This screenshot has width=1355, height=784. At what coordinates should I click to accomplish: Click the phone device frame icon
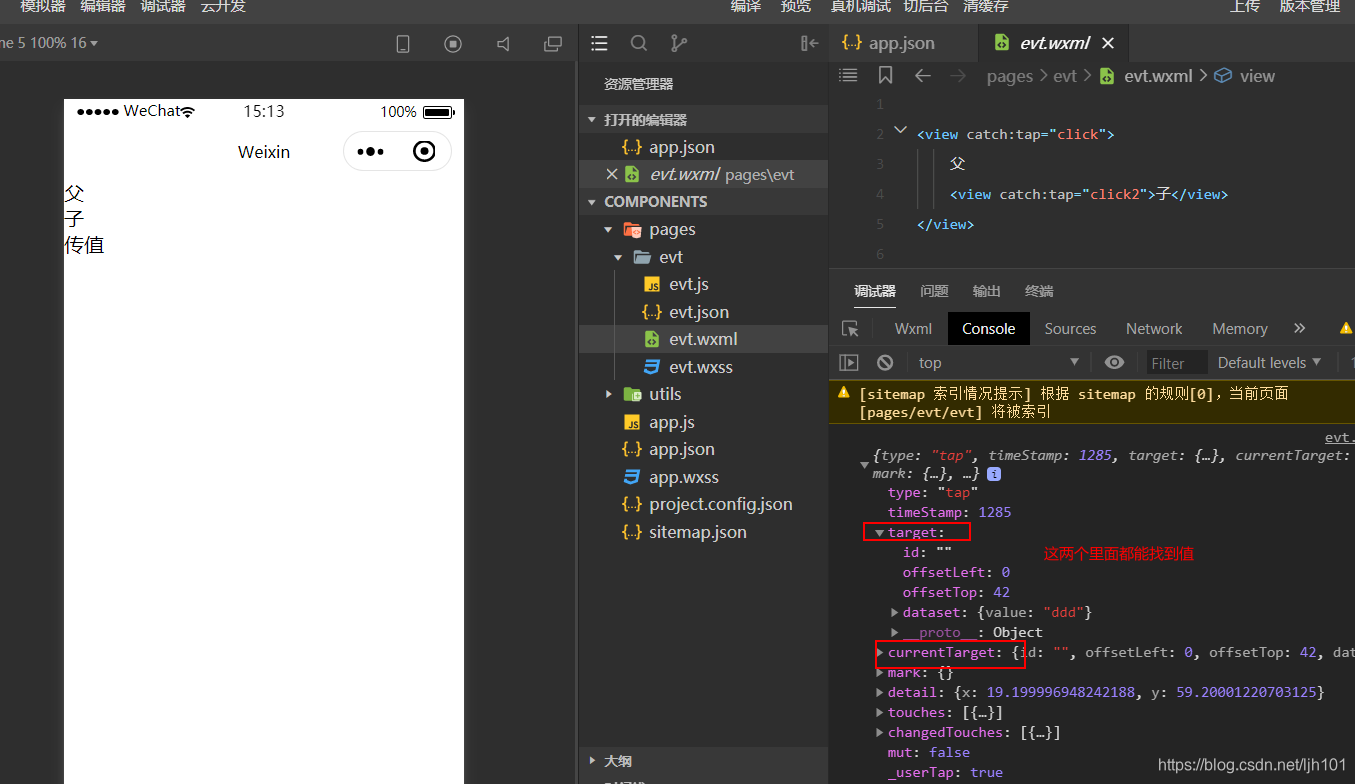point(403,44)
